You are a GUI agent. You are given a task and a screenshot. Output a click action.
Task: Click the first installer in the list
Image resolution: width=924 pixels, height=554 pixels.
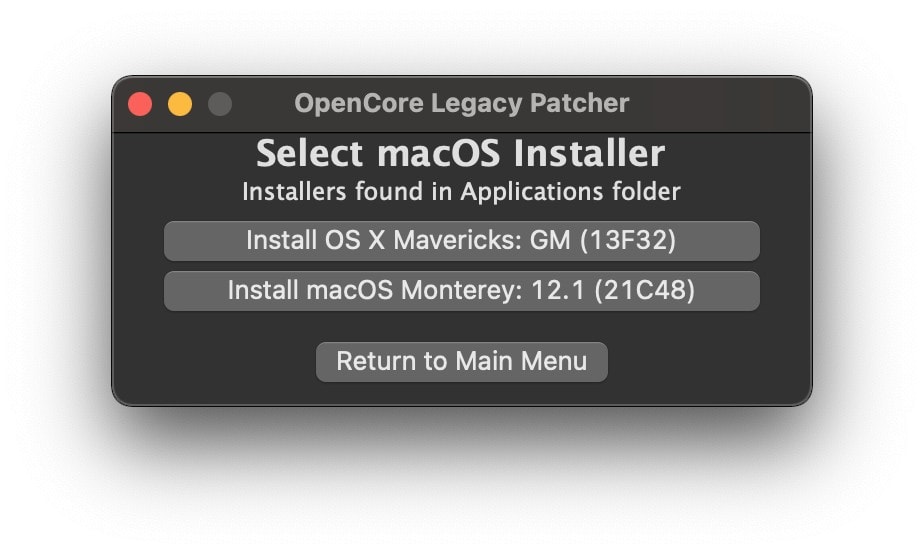[x=461, y=241]
